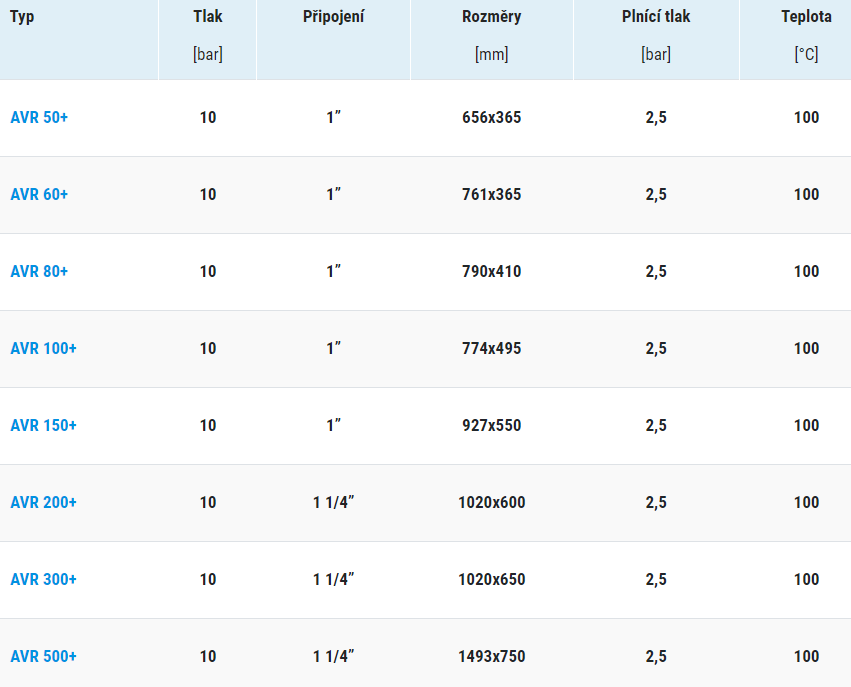Select the 774x495 dimensions cell

coord(492,348)
